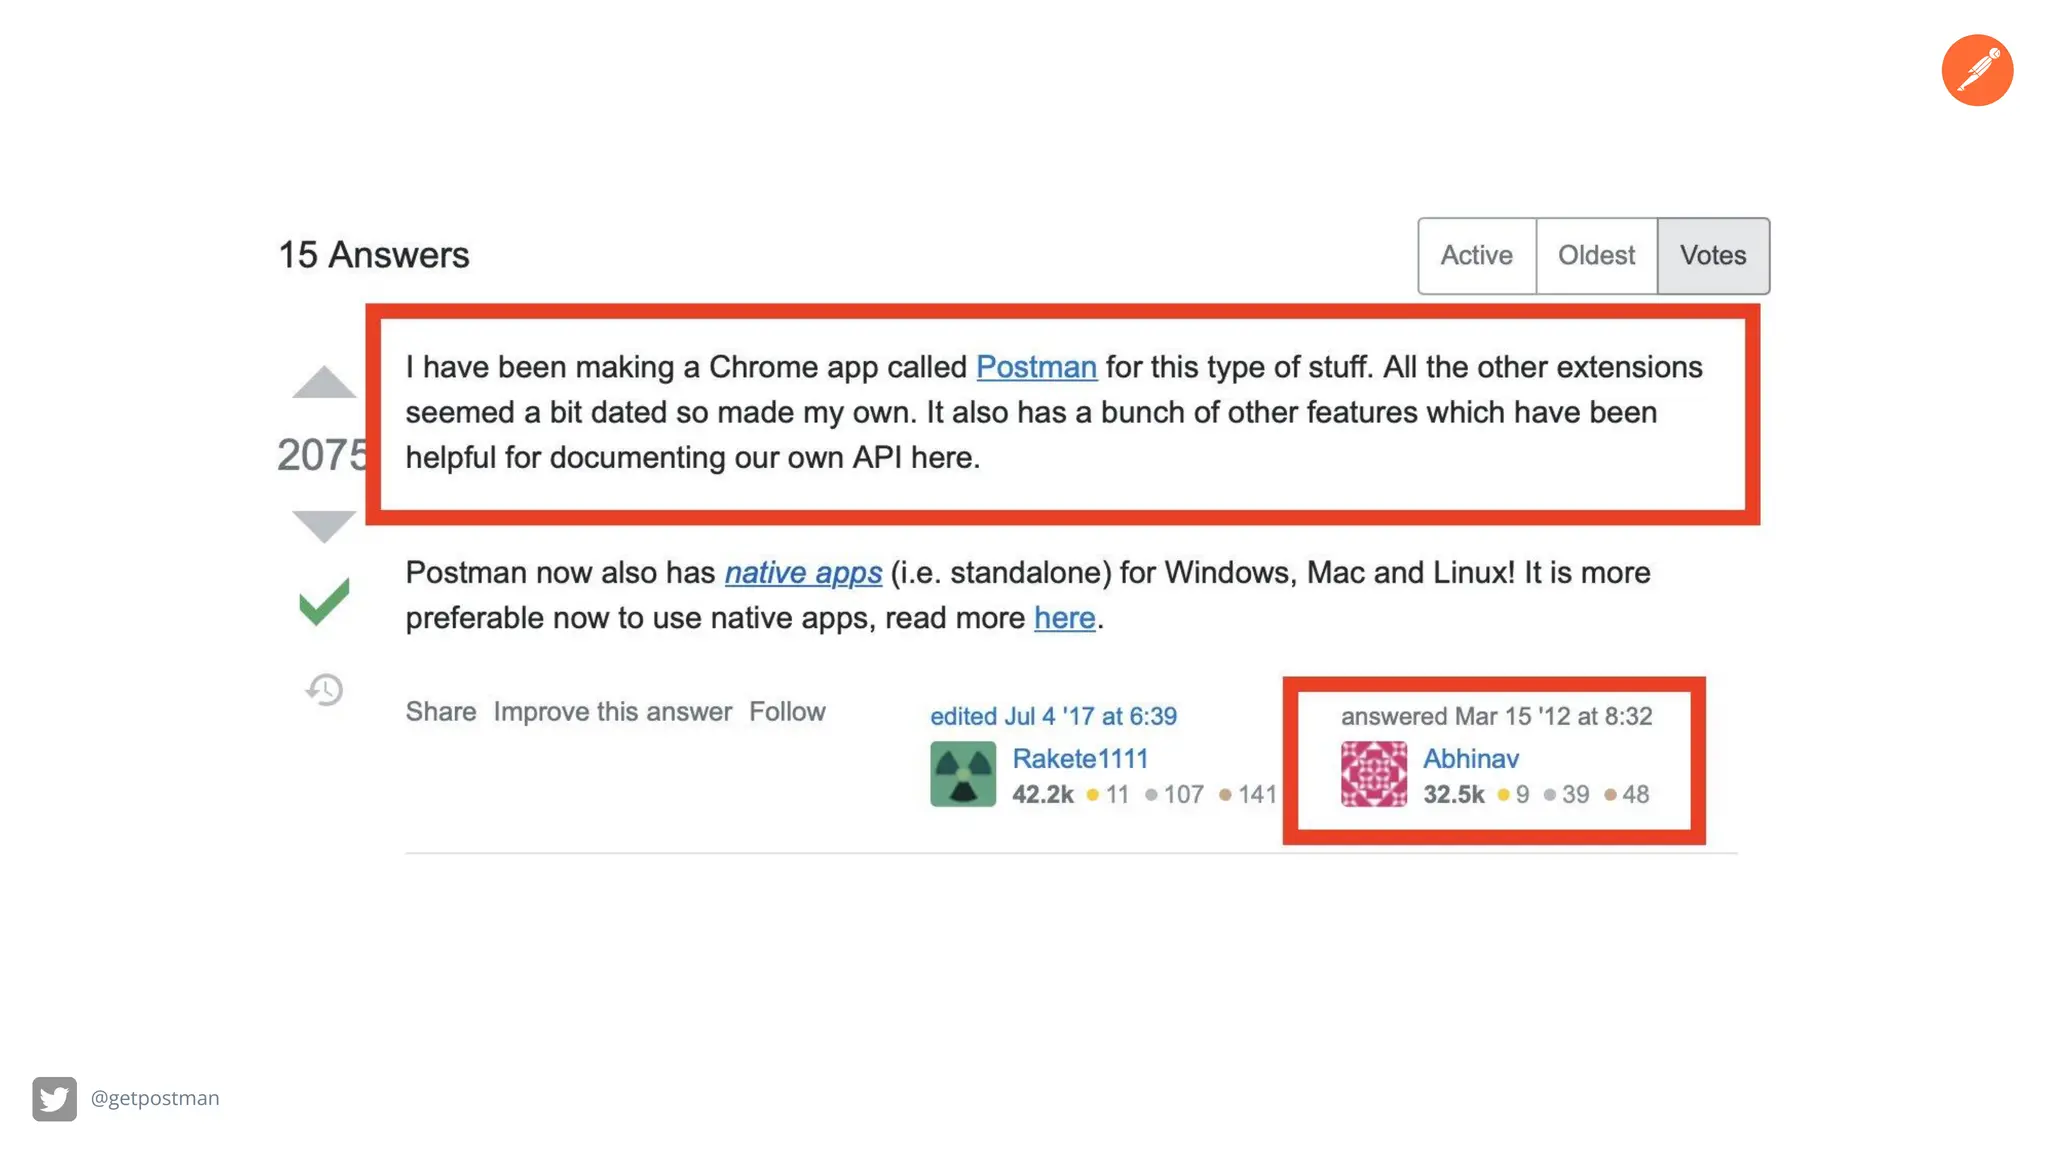
Task: Follow this answer
Action: [x=787, y=712]
